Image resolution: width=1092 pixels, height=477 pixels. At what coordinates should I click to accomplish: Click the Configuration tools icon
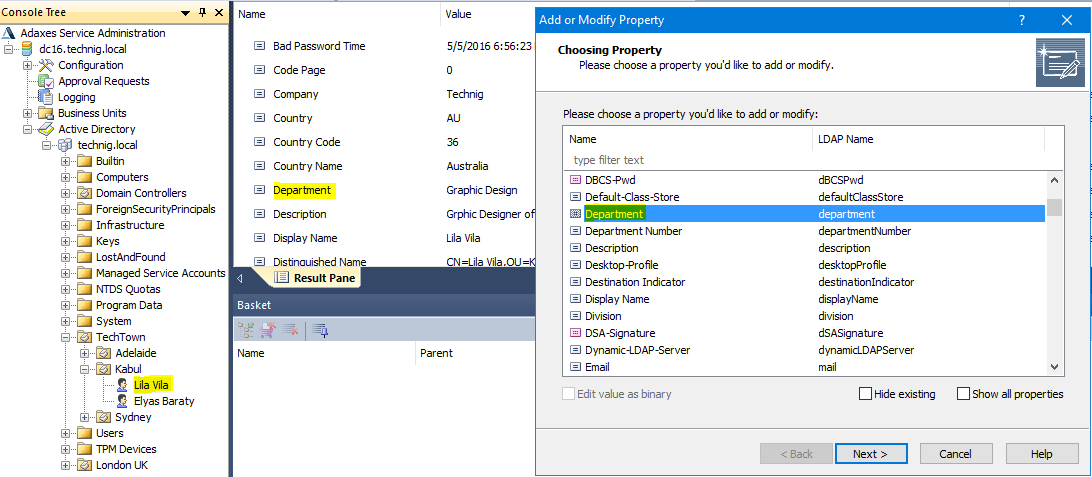coord(46,65)
